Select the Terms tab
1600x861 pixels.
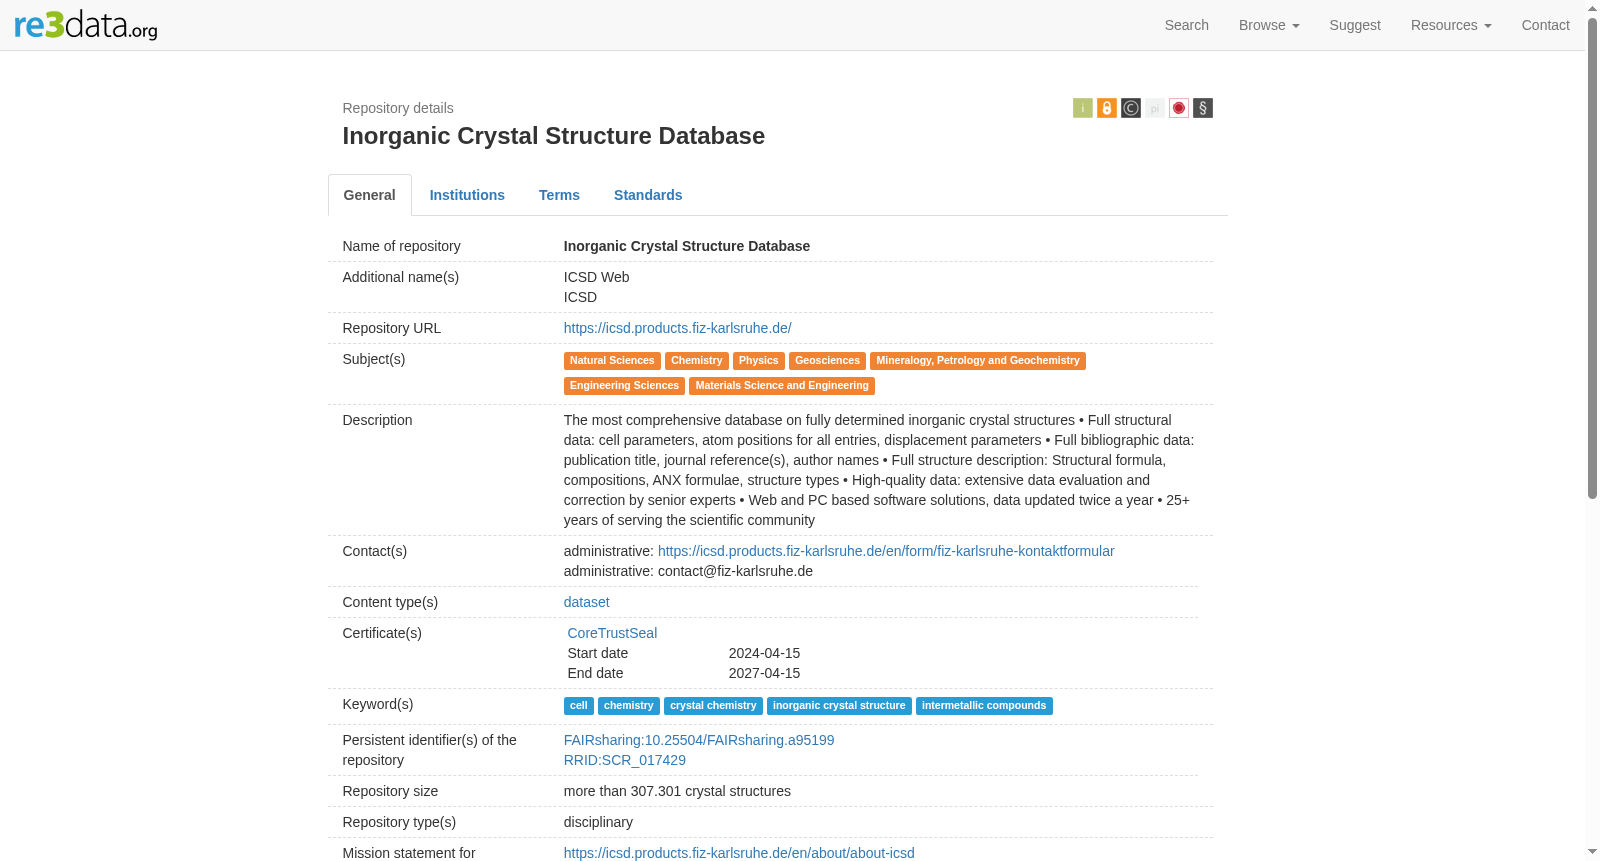coord(559,195)
